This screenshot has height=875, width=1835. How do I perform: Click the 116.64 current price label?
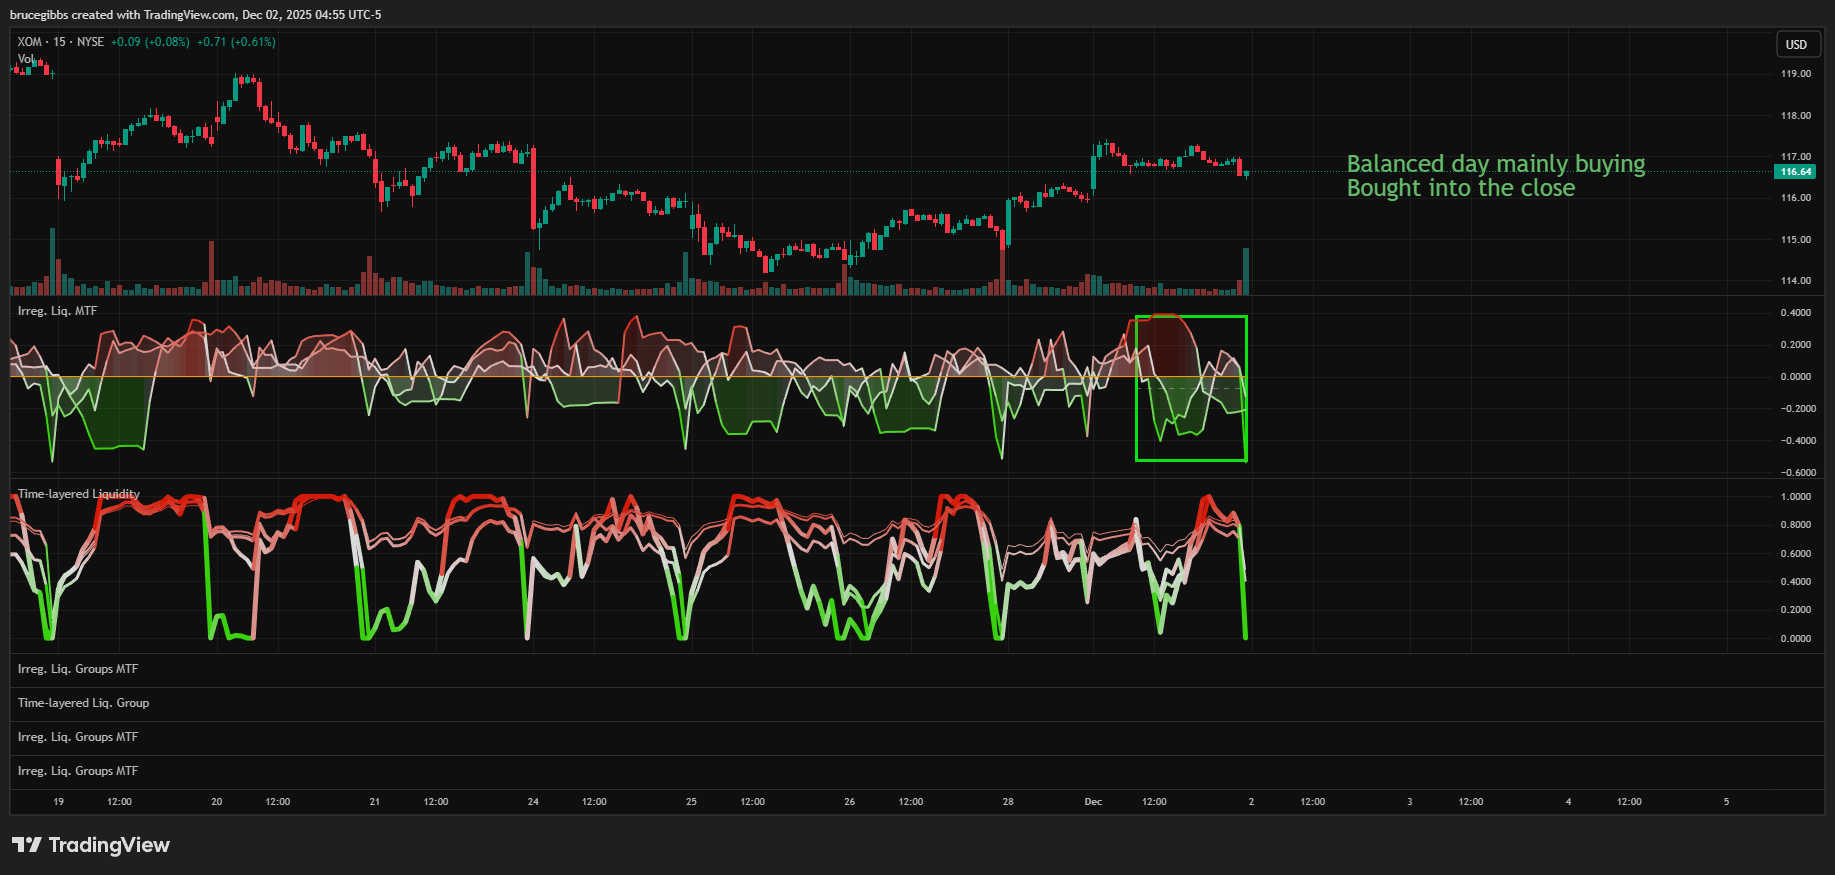[x=1795, y=172]
